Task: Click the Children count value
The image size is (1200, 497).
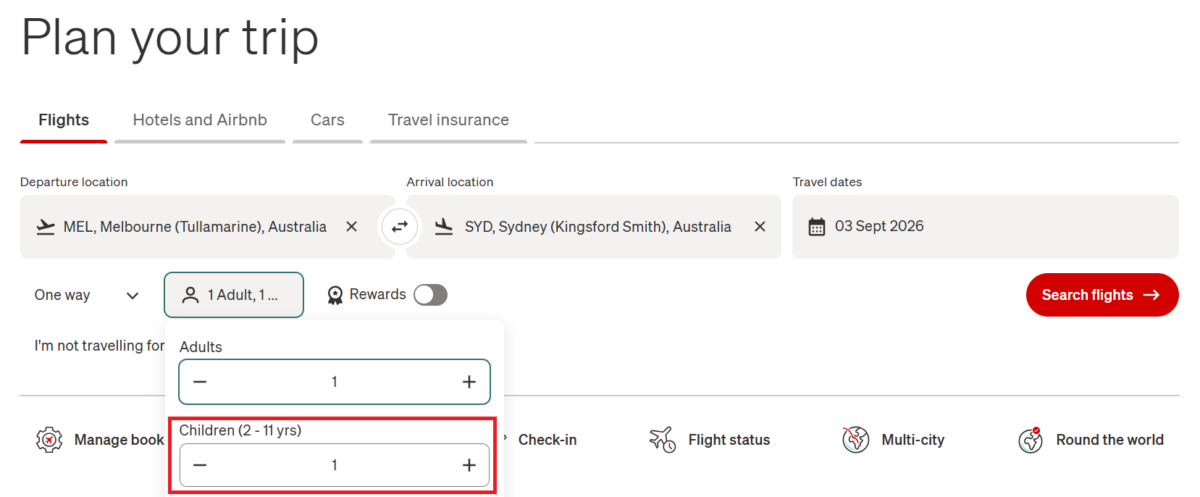Action: click(334, 465)
